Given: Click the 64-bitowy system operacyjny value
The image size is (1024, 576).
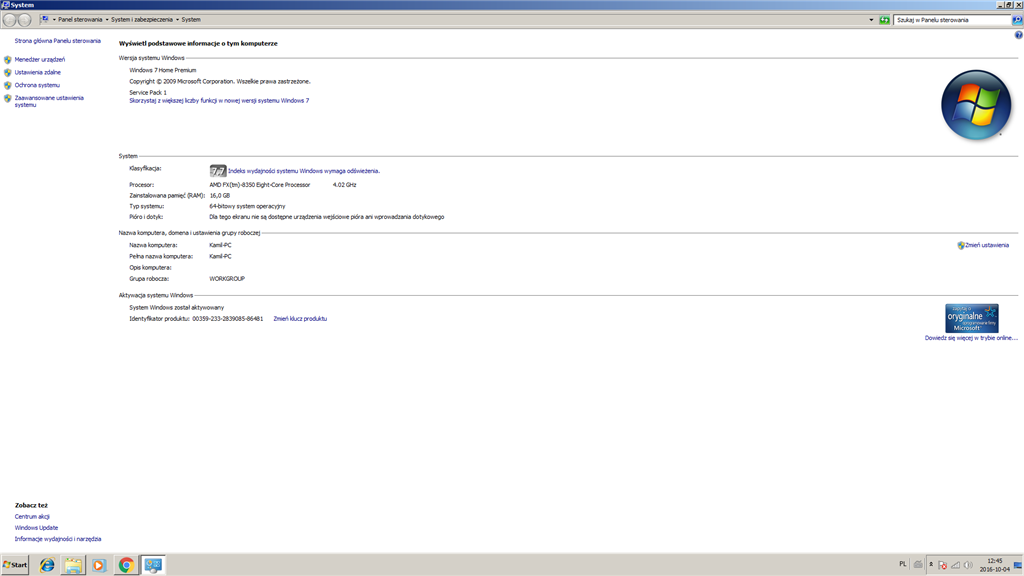Looking at the screenshot, I should click(247, 206).
